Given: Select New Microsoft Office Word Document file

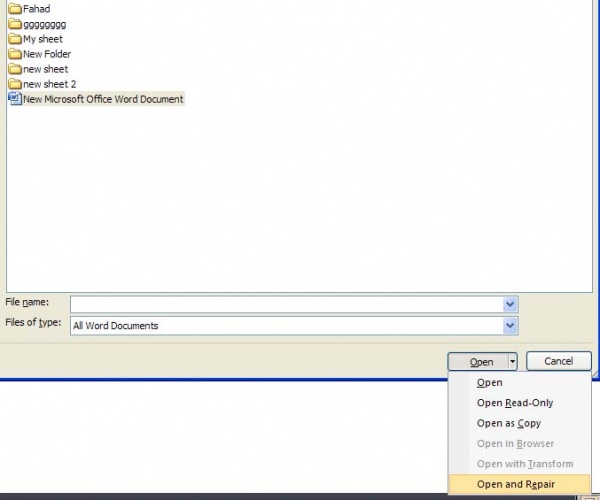Looking at the screenshot, I should point(103,99).
